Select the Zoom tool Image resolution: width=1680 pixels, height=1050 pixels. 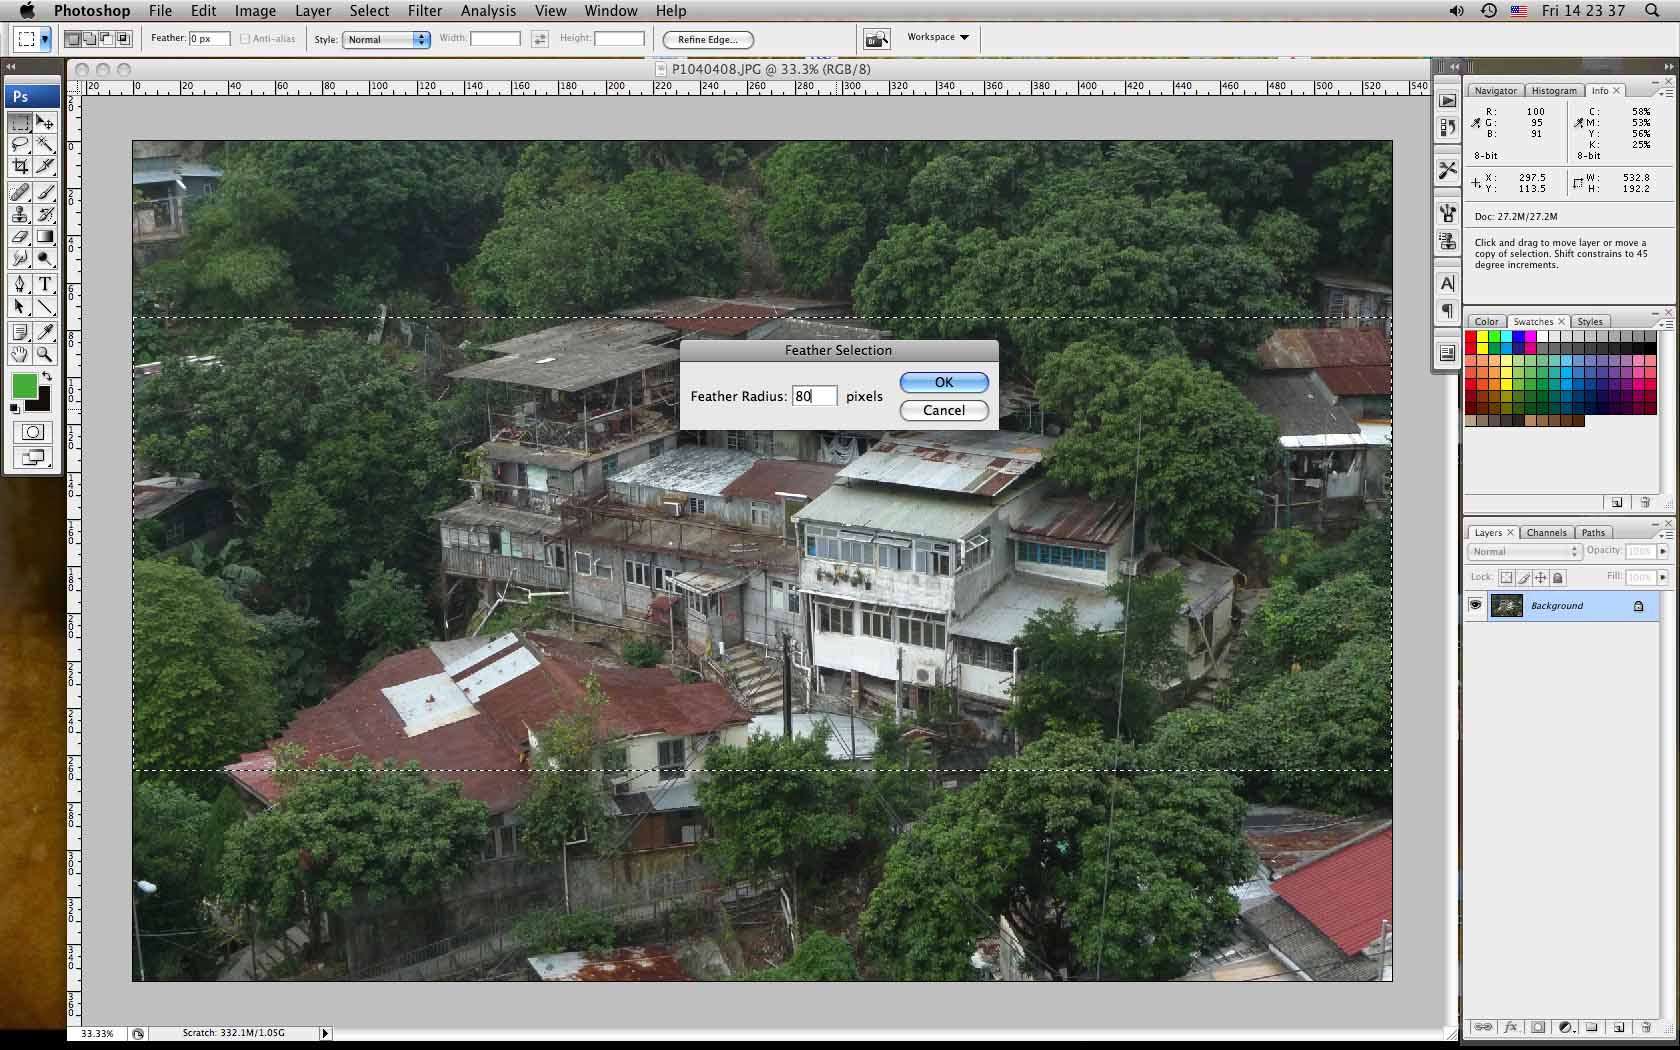45,354
